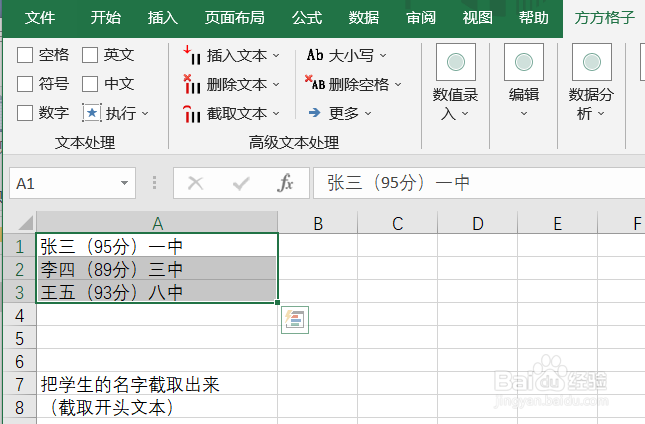Screen dimensions: 645x424
Task: Click the Delete Spaces (删除空格) icon
Action: tap(315, 83)
